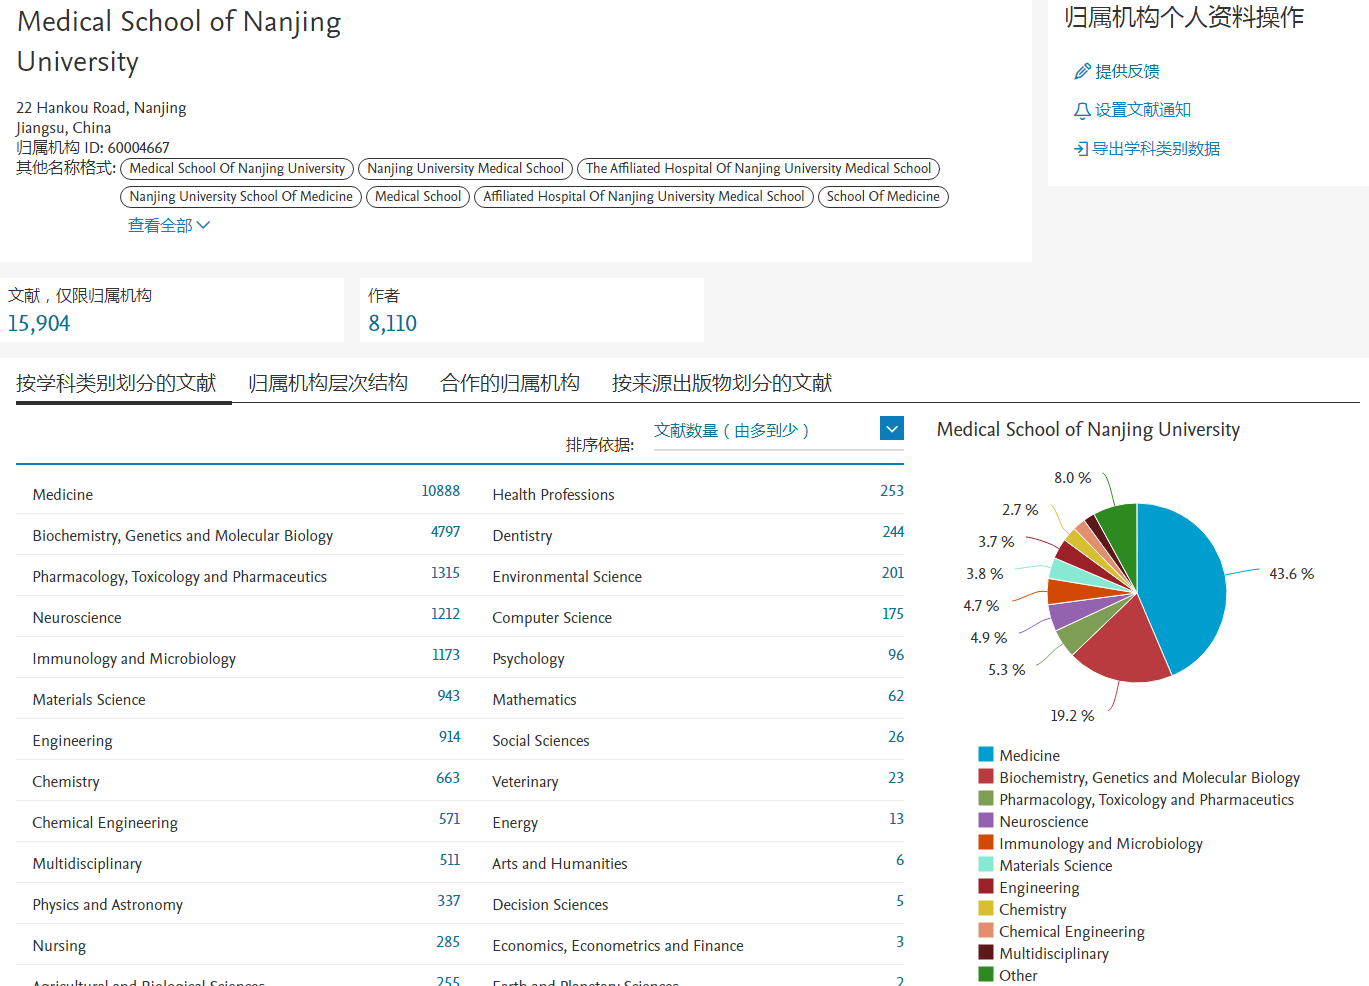This screenshot has height=986, width=1369.
Task: Click the Medicine blue legend swatch
Action: [x=986, y=755]
